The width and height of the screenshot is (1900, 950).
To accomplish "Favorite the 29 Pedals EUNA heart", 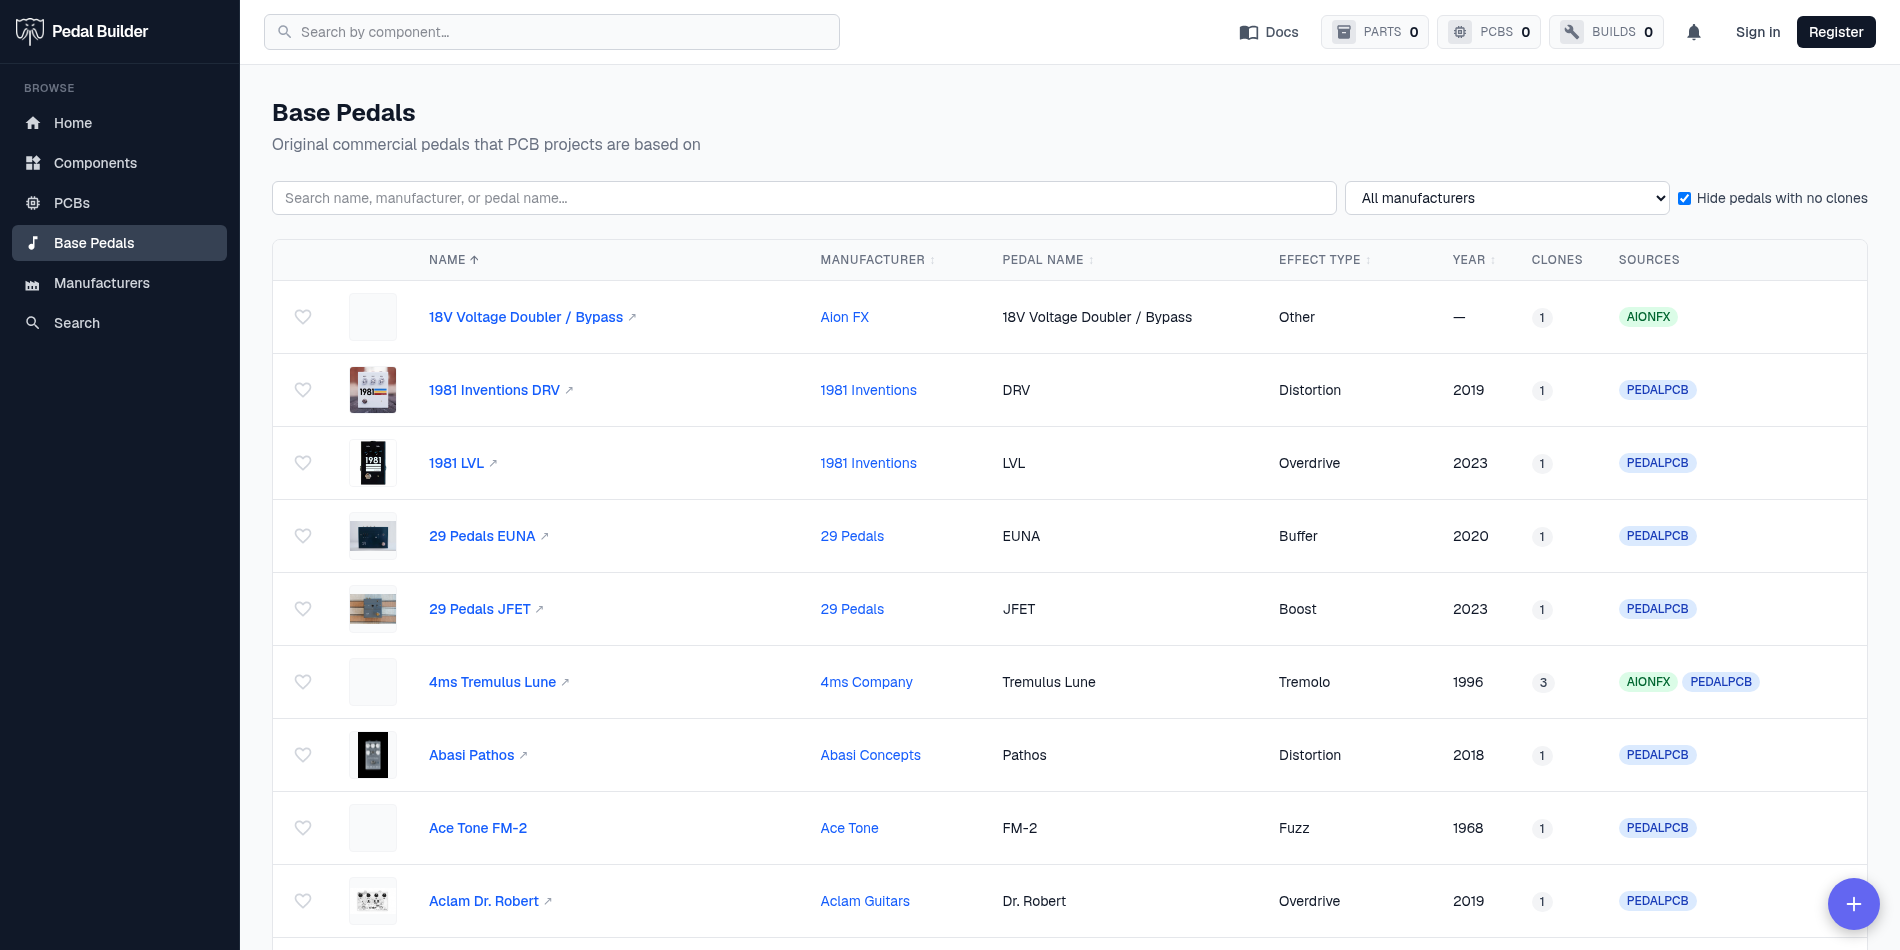I will tap(303, 536).
